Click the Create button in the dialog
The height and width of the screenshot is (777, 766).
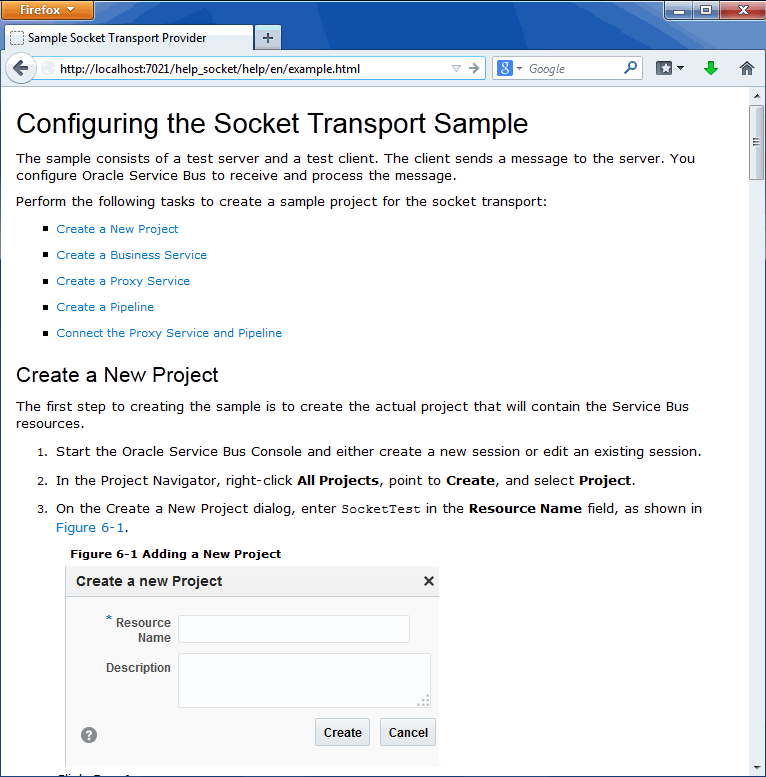[342, 732]
